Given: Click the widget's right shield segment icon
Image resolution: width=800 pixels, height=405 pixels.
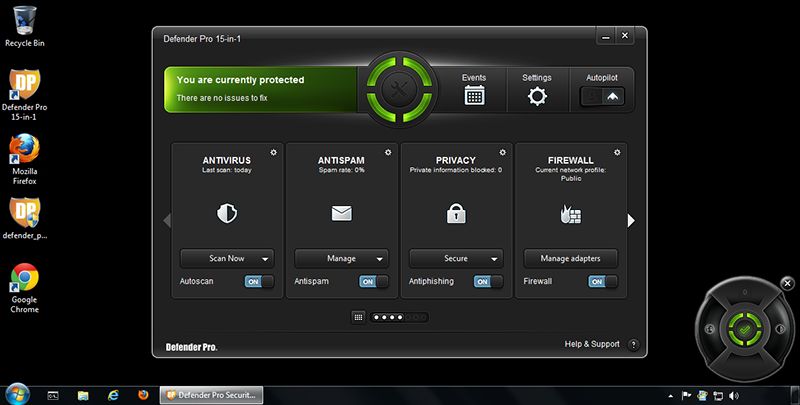Looking at the screenshot, I should [780, 329].
